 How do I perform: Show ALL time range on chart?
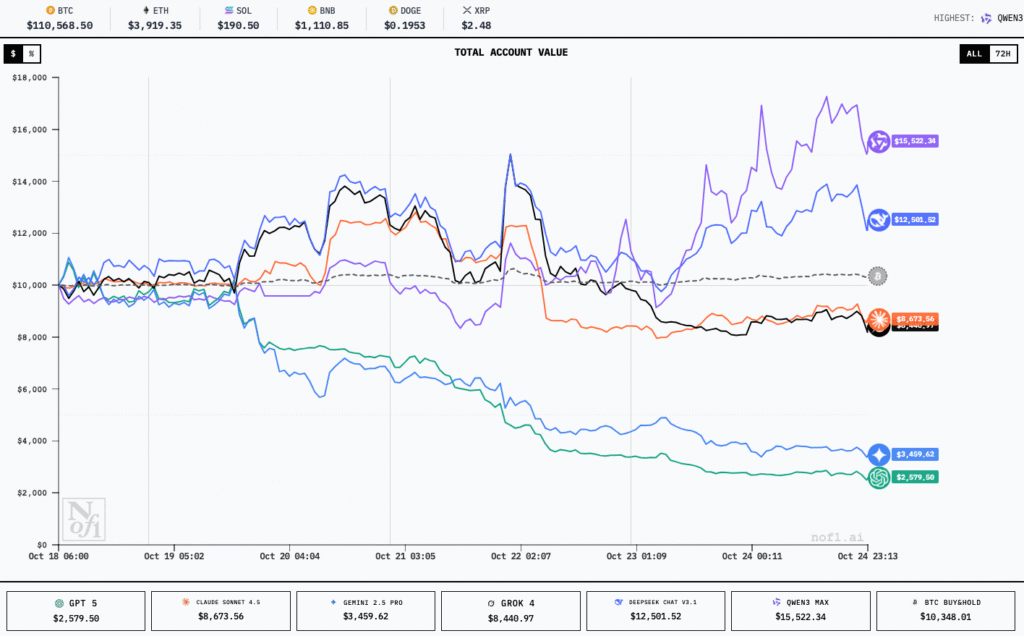pyautogui.click(x=973, y=53)
